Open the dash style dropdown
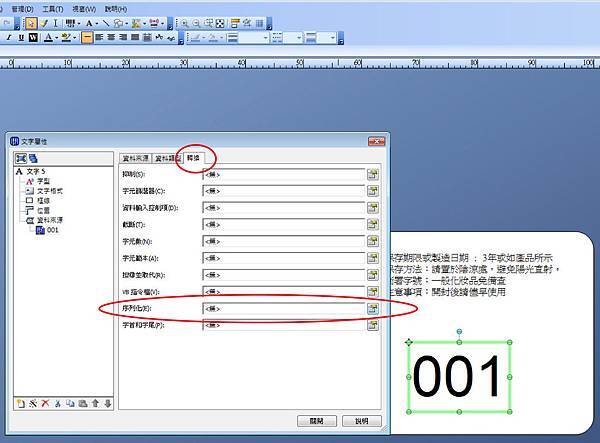600x443 pixels. (298, 38)
